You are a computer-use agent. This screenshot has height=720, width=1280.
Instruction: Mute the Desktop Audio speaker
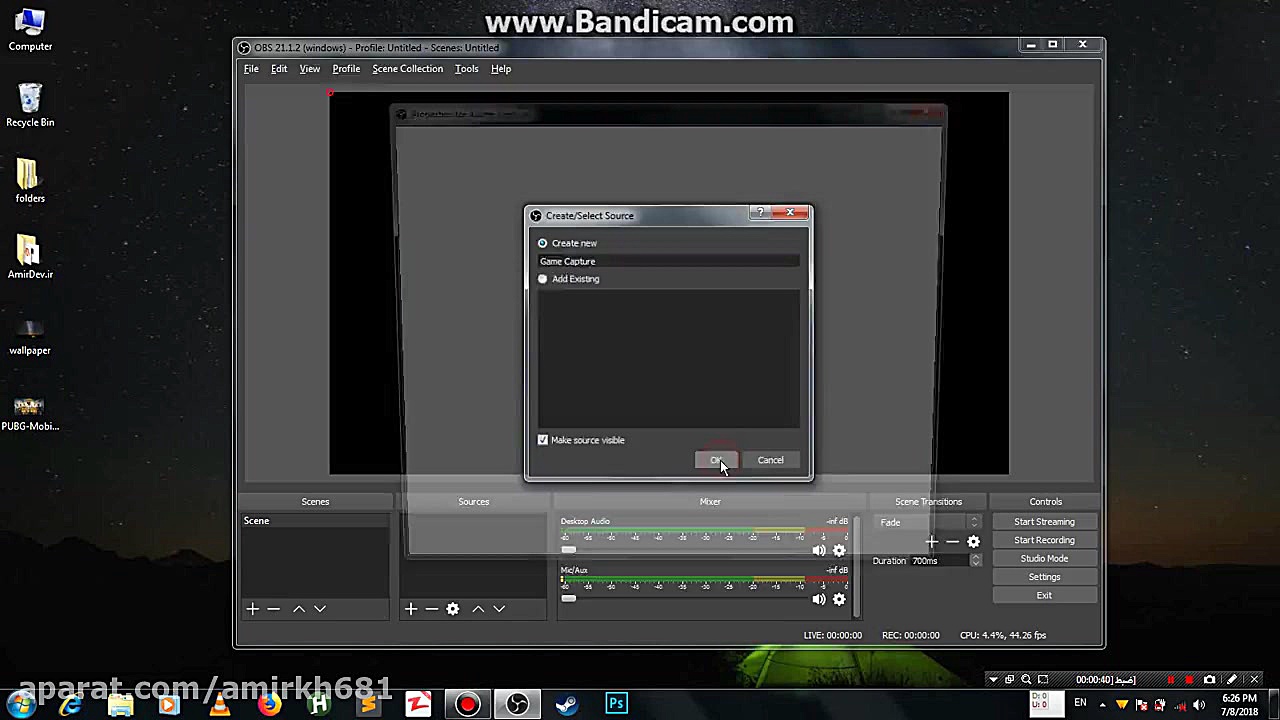tap(819, 550)
